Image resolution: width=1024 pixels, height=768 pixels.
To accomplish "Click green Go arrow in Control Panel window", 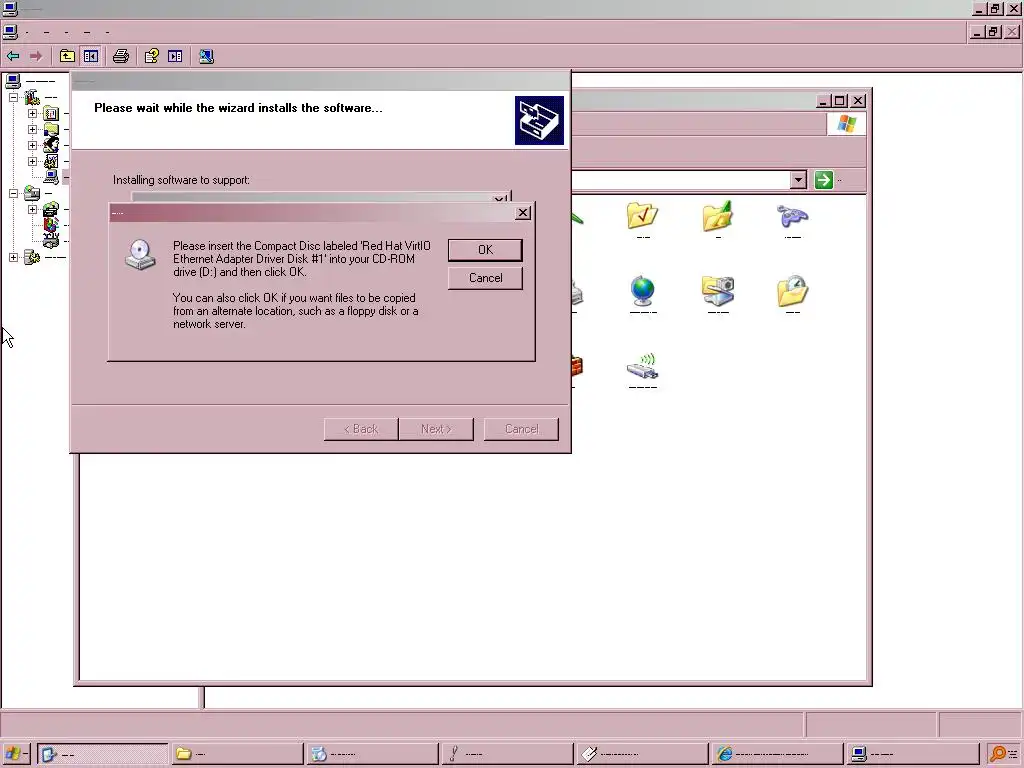I will [824, 180].
